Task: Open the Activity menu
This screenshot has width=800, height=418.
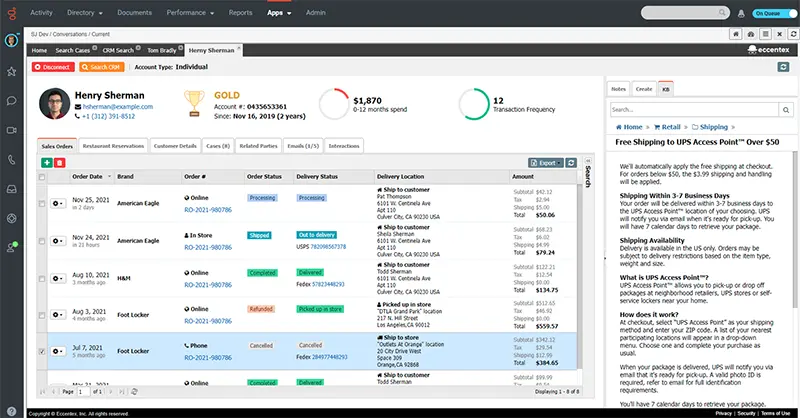Action: pos(41,13)
